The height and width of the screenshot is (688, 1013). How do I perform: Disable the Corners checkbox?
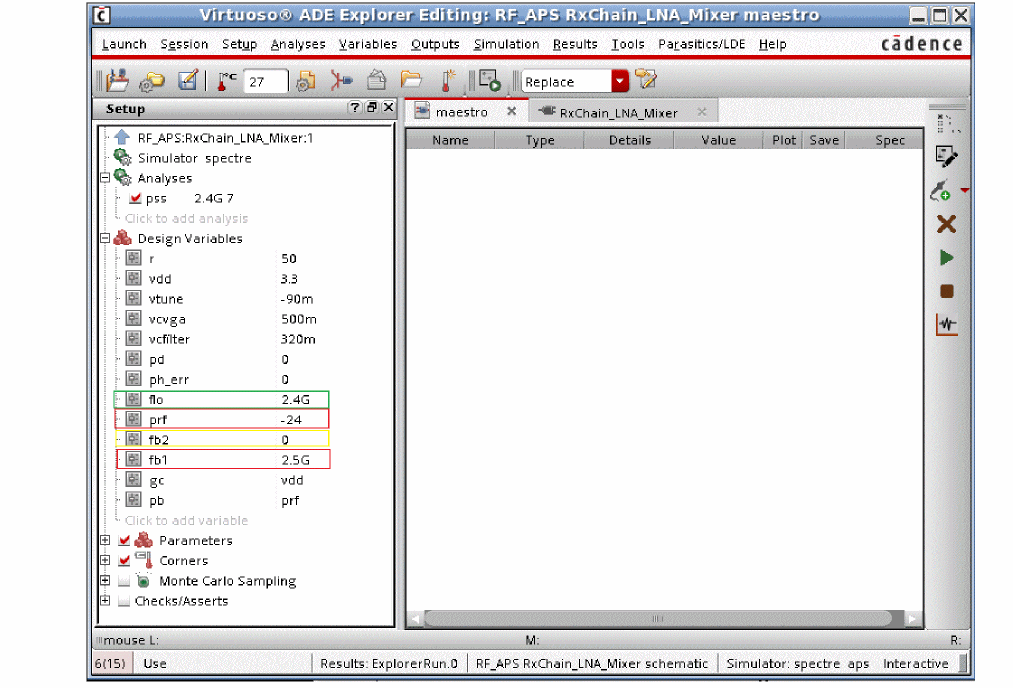(x=124, y=561)
